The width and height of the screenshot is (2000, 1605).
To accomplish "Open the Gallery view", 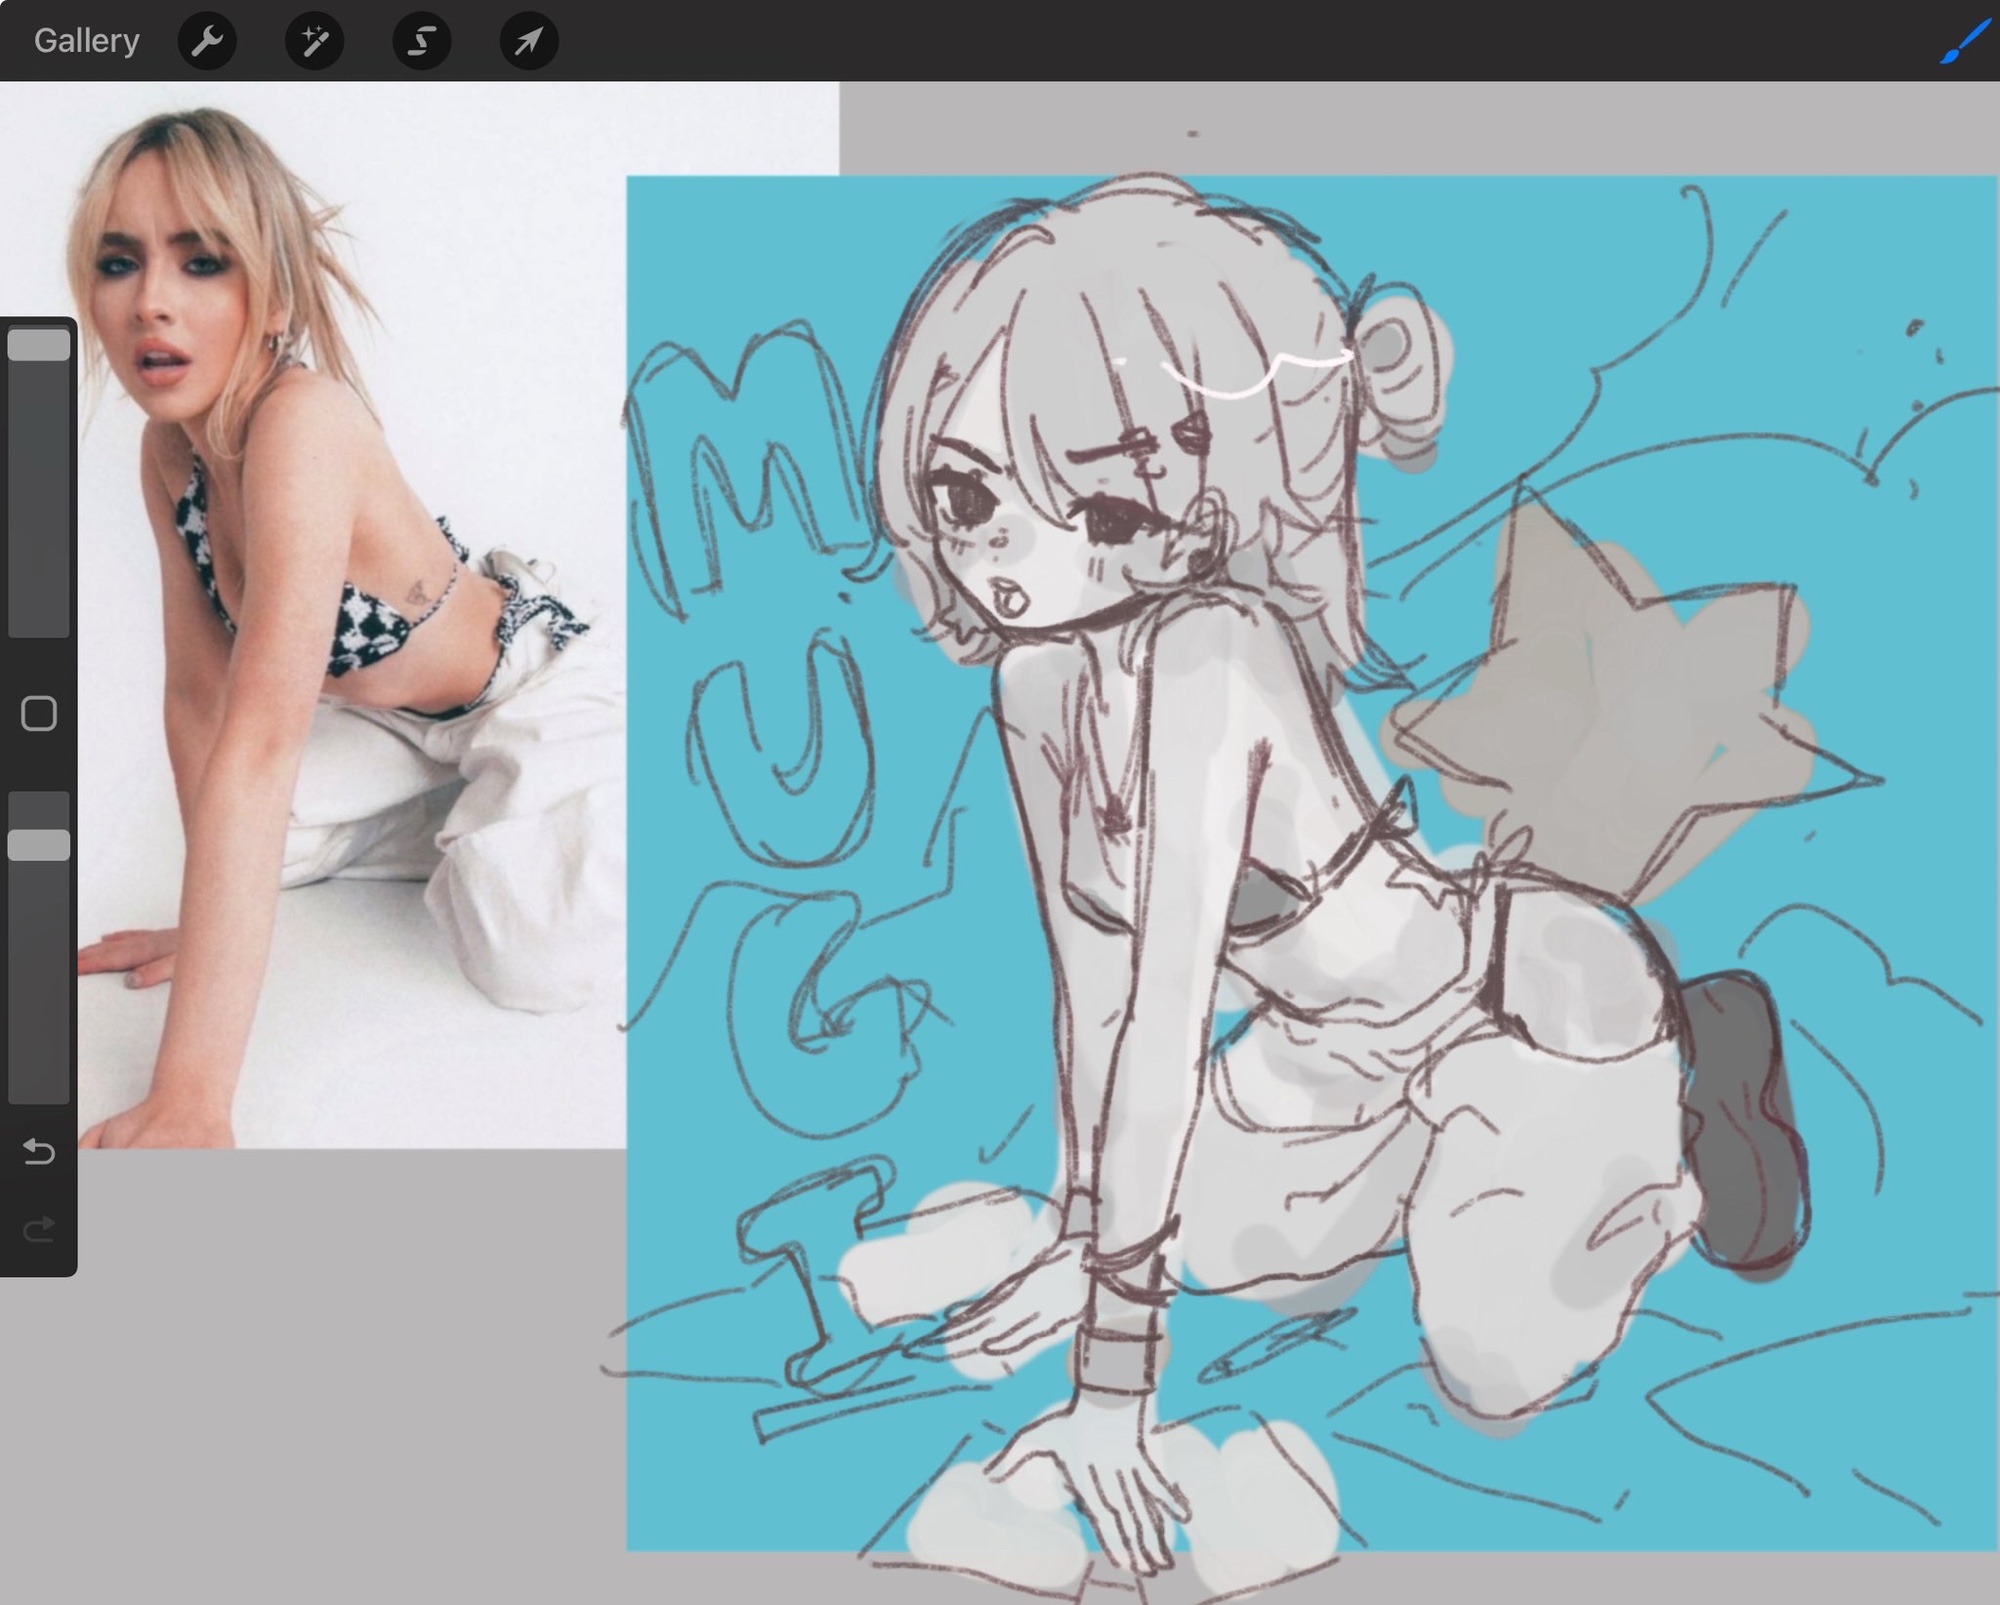I will (86, 41).
